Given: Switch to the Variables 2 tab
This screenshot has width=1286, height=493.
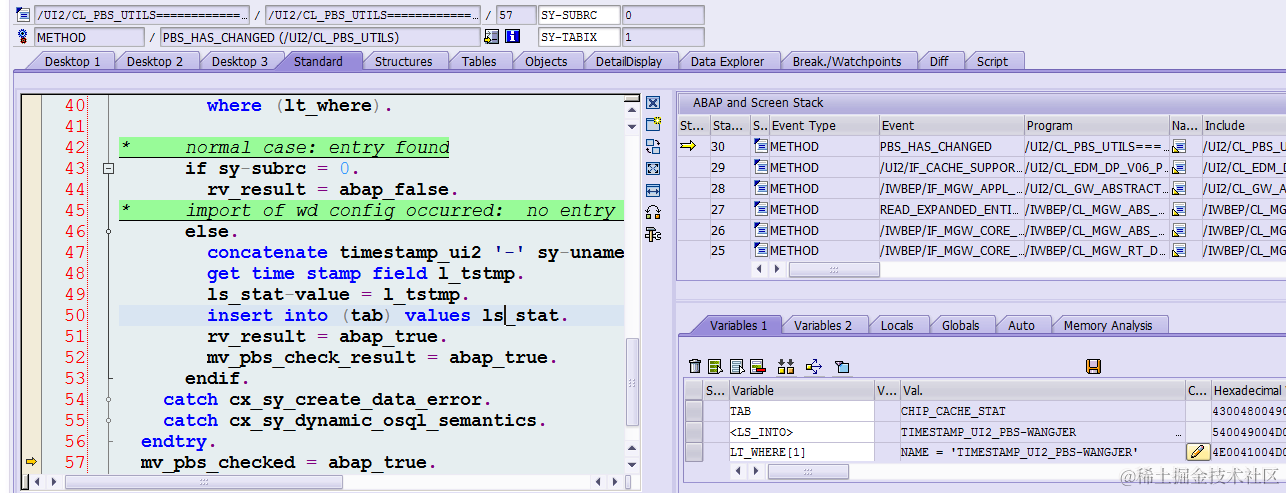Looking at the screenshot, I should [x=823, y=325].
